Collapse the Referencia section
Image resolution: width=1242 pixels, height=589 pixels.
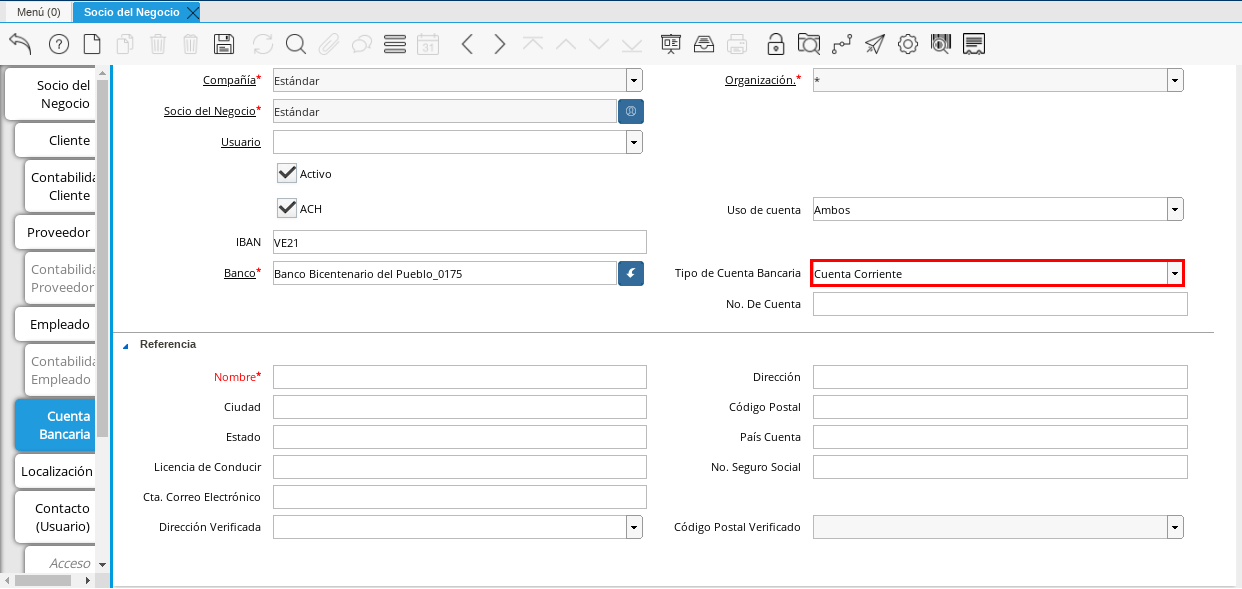(126, 345)
